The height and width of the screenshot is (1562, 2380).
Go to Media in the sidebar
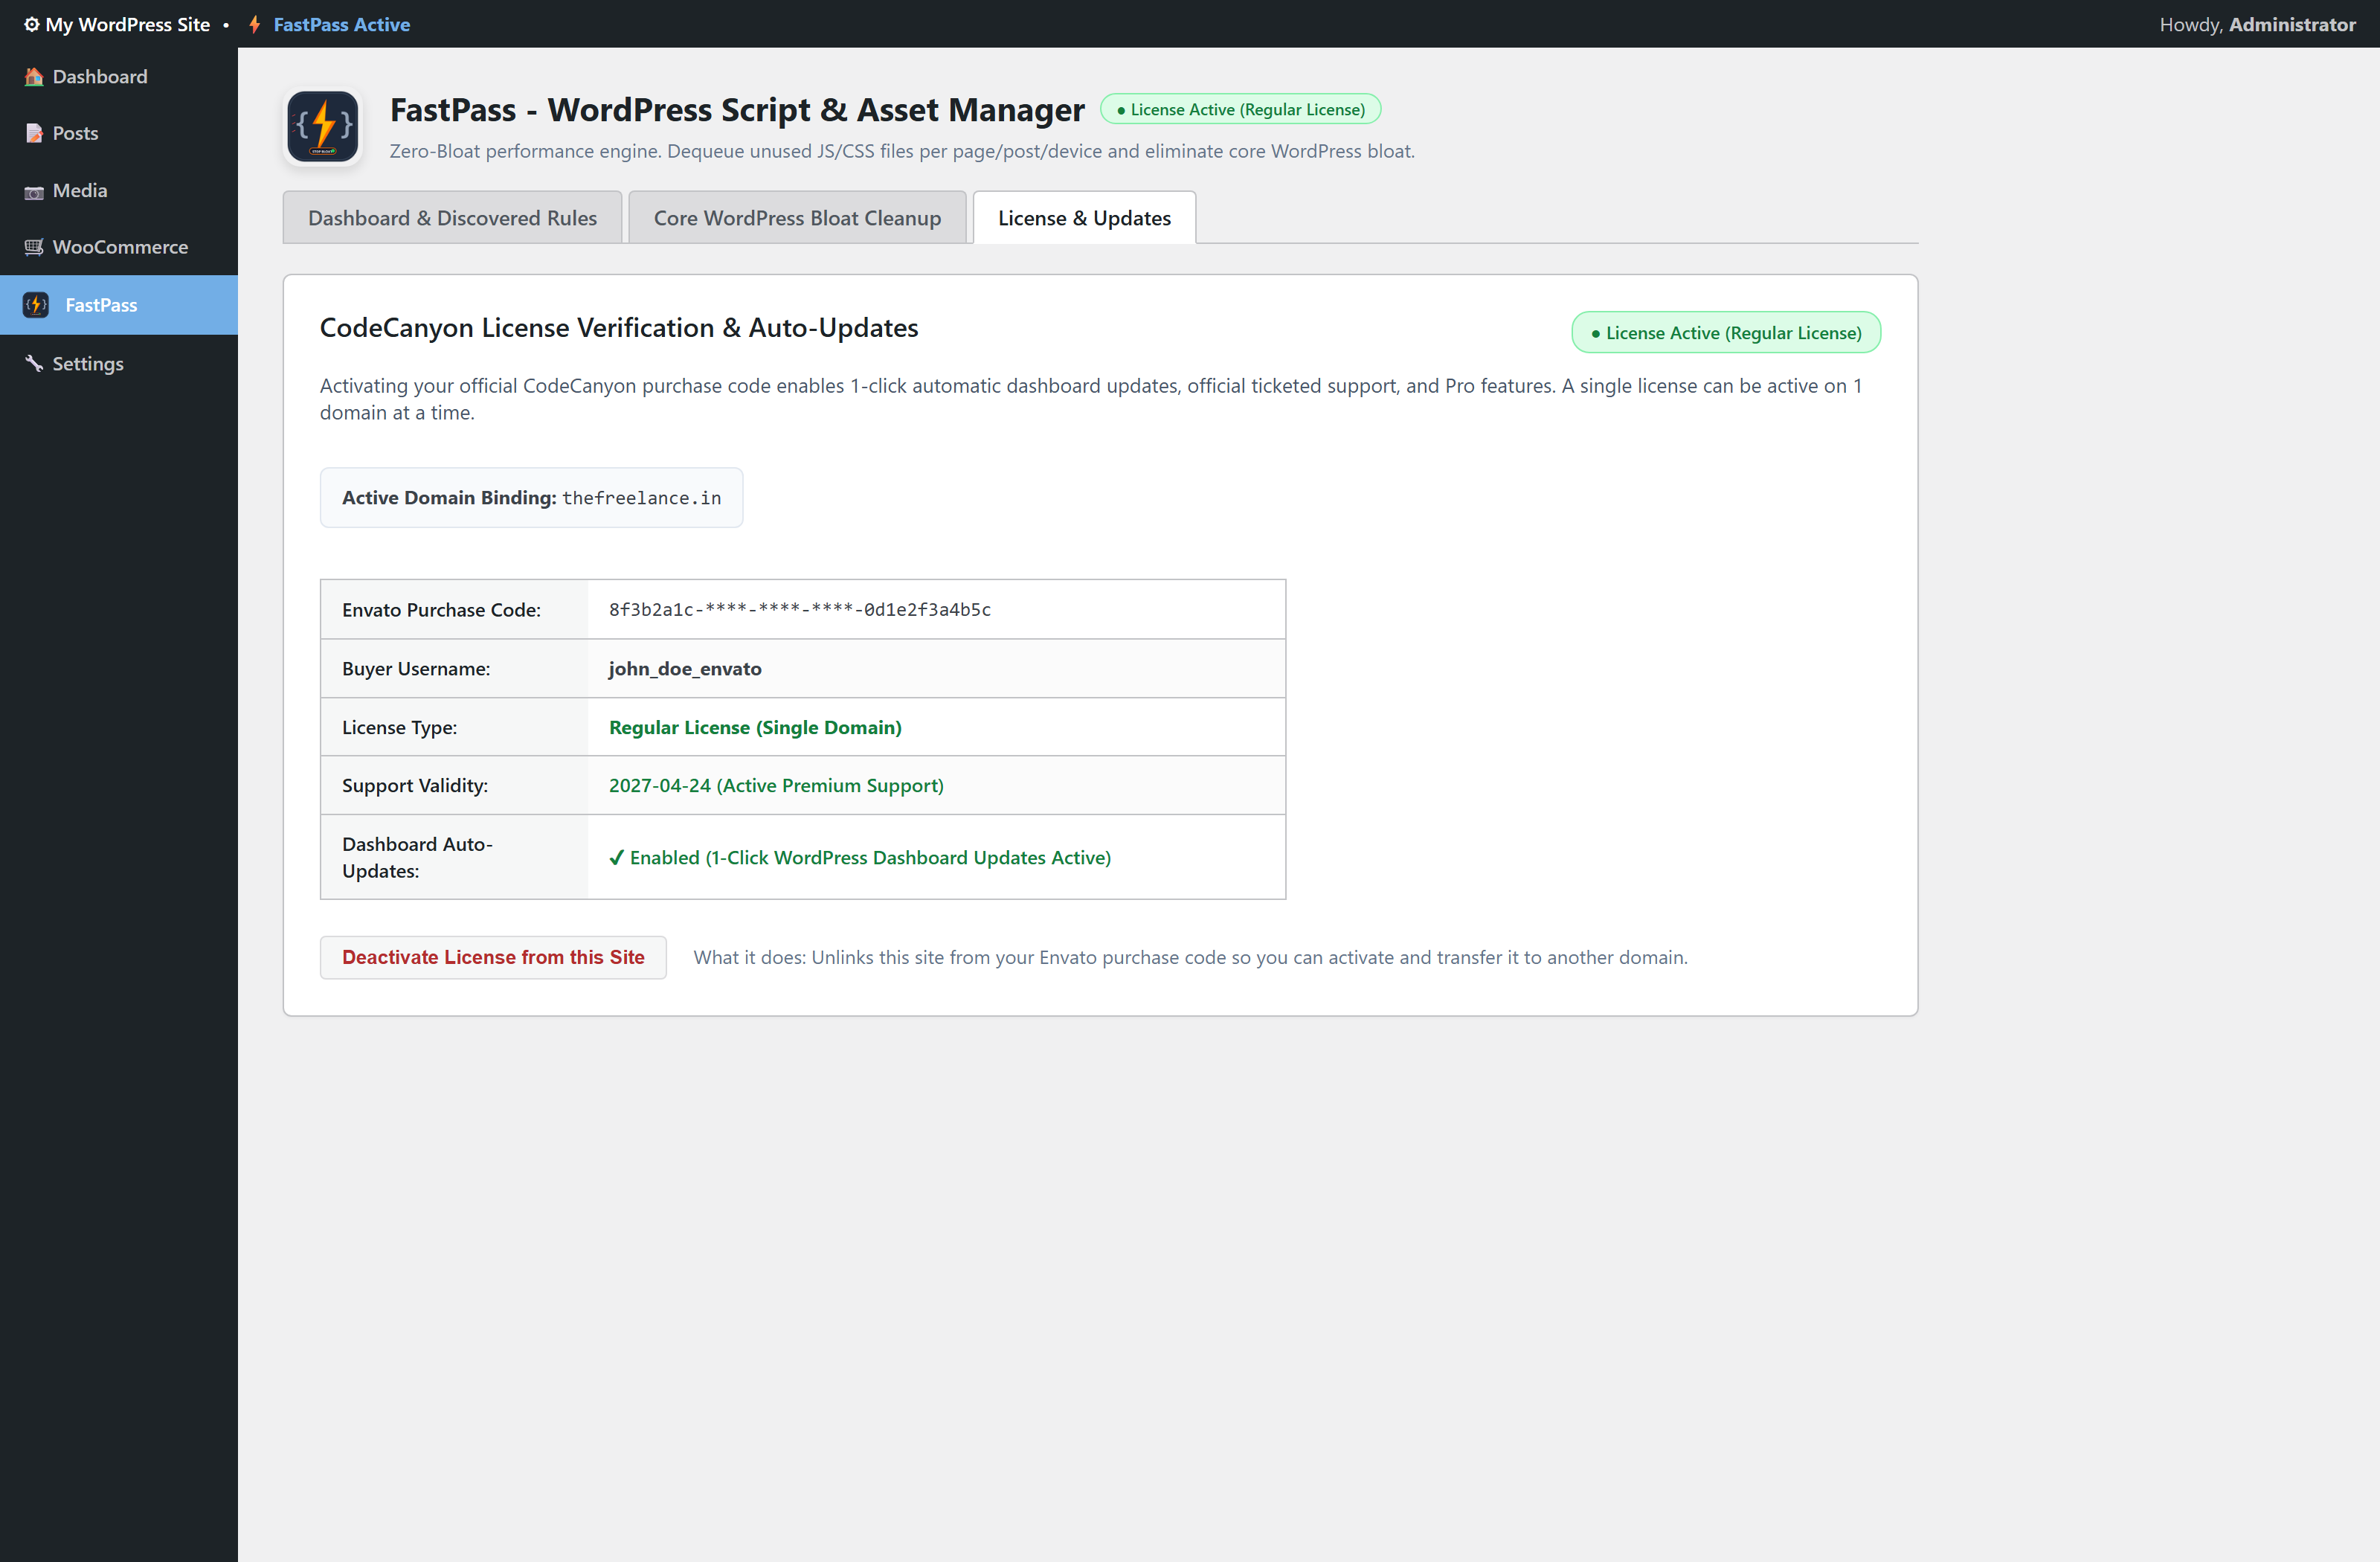(x=119, y=190)
